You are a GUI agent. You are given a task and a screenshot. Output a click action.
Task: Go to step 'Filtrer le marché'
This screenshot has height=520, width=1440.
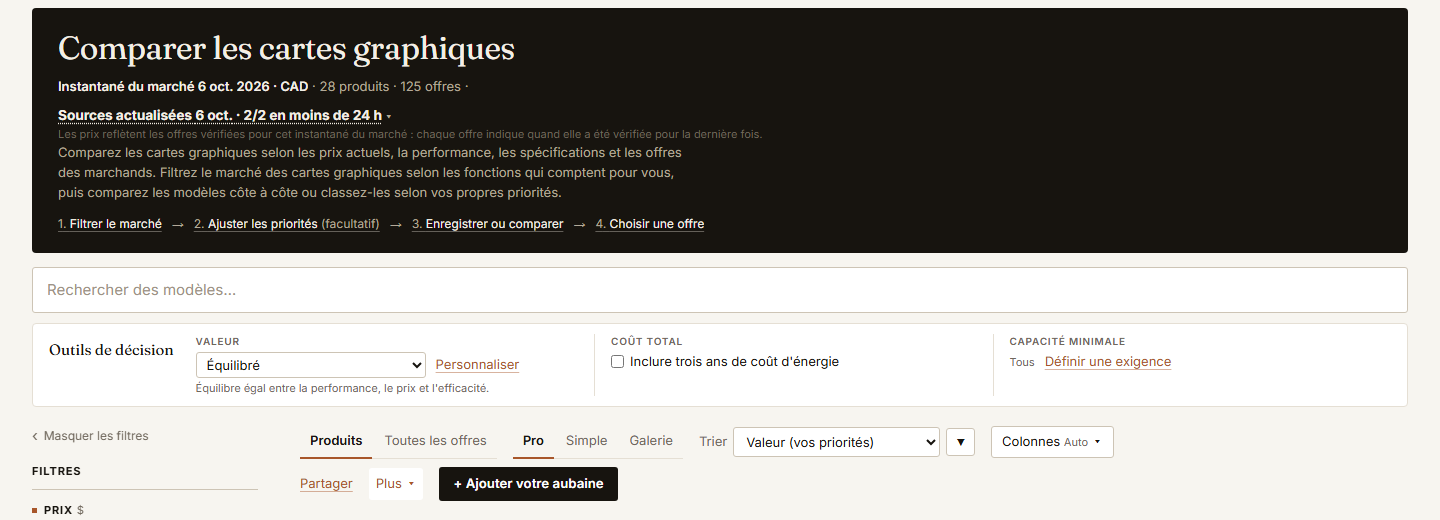click(110, 224)
